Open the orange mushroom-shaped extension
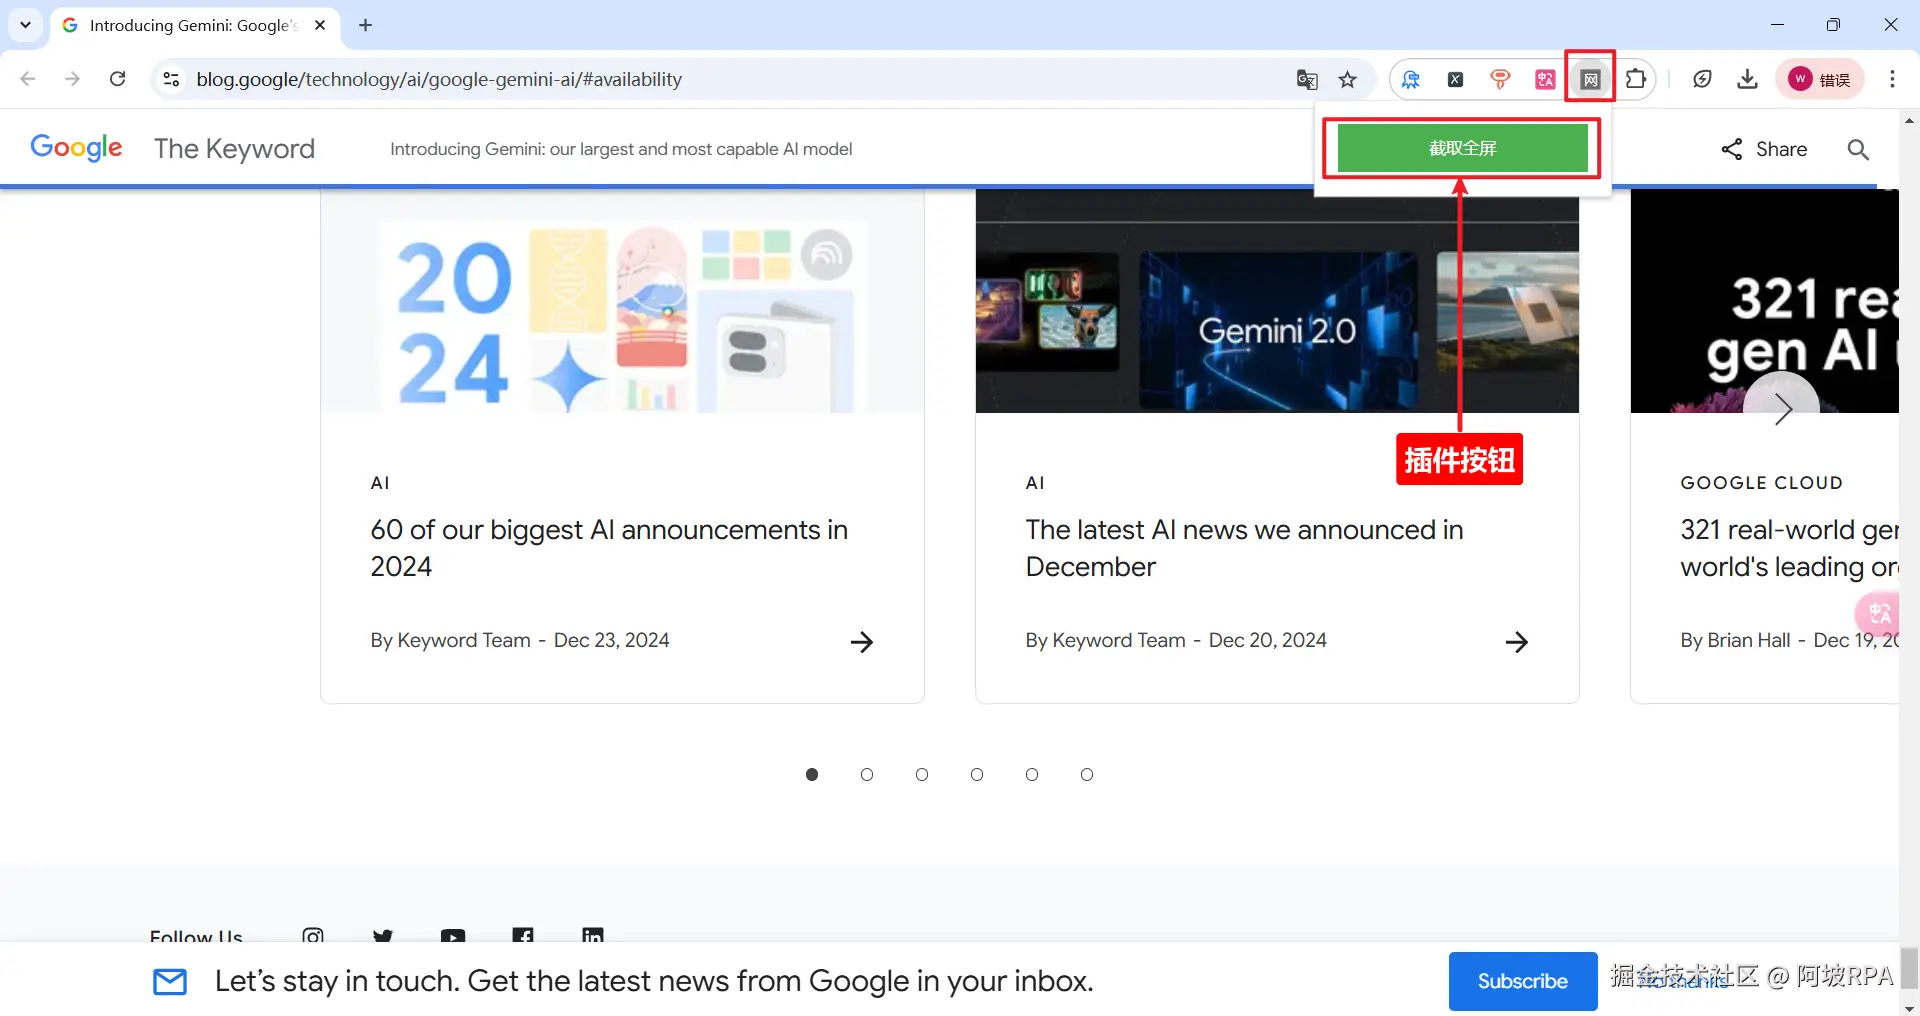 click(1500, 80)
